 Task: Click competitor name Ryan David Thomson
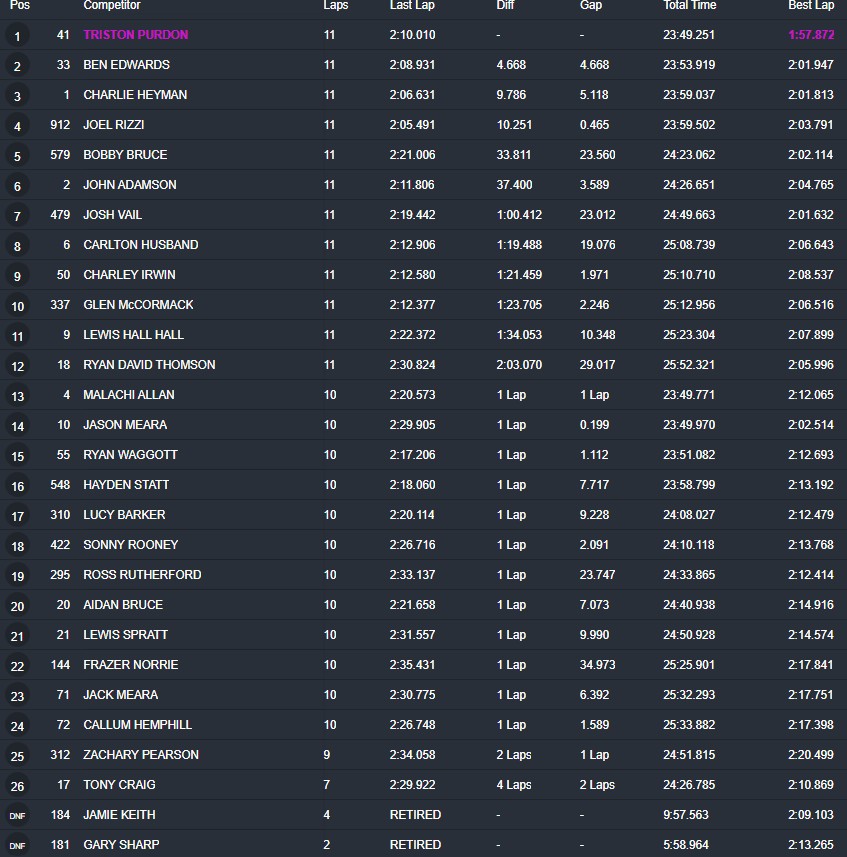point(149,365)
